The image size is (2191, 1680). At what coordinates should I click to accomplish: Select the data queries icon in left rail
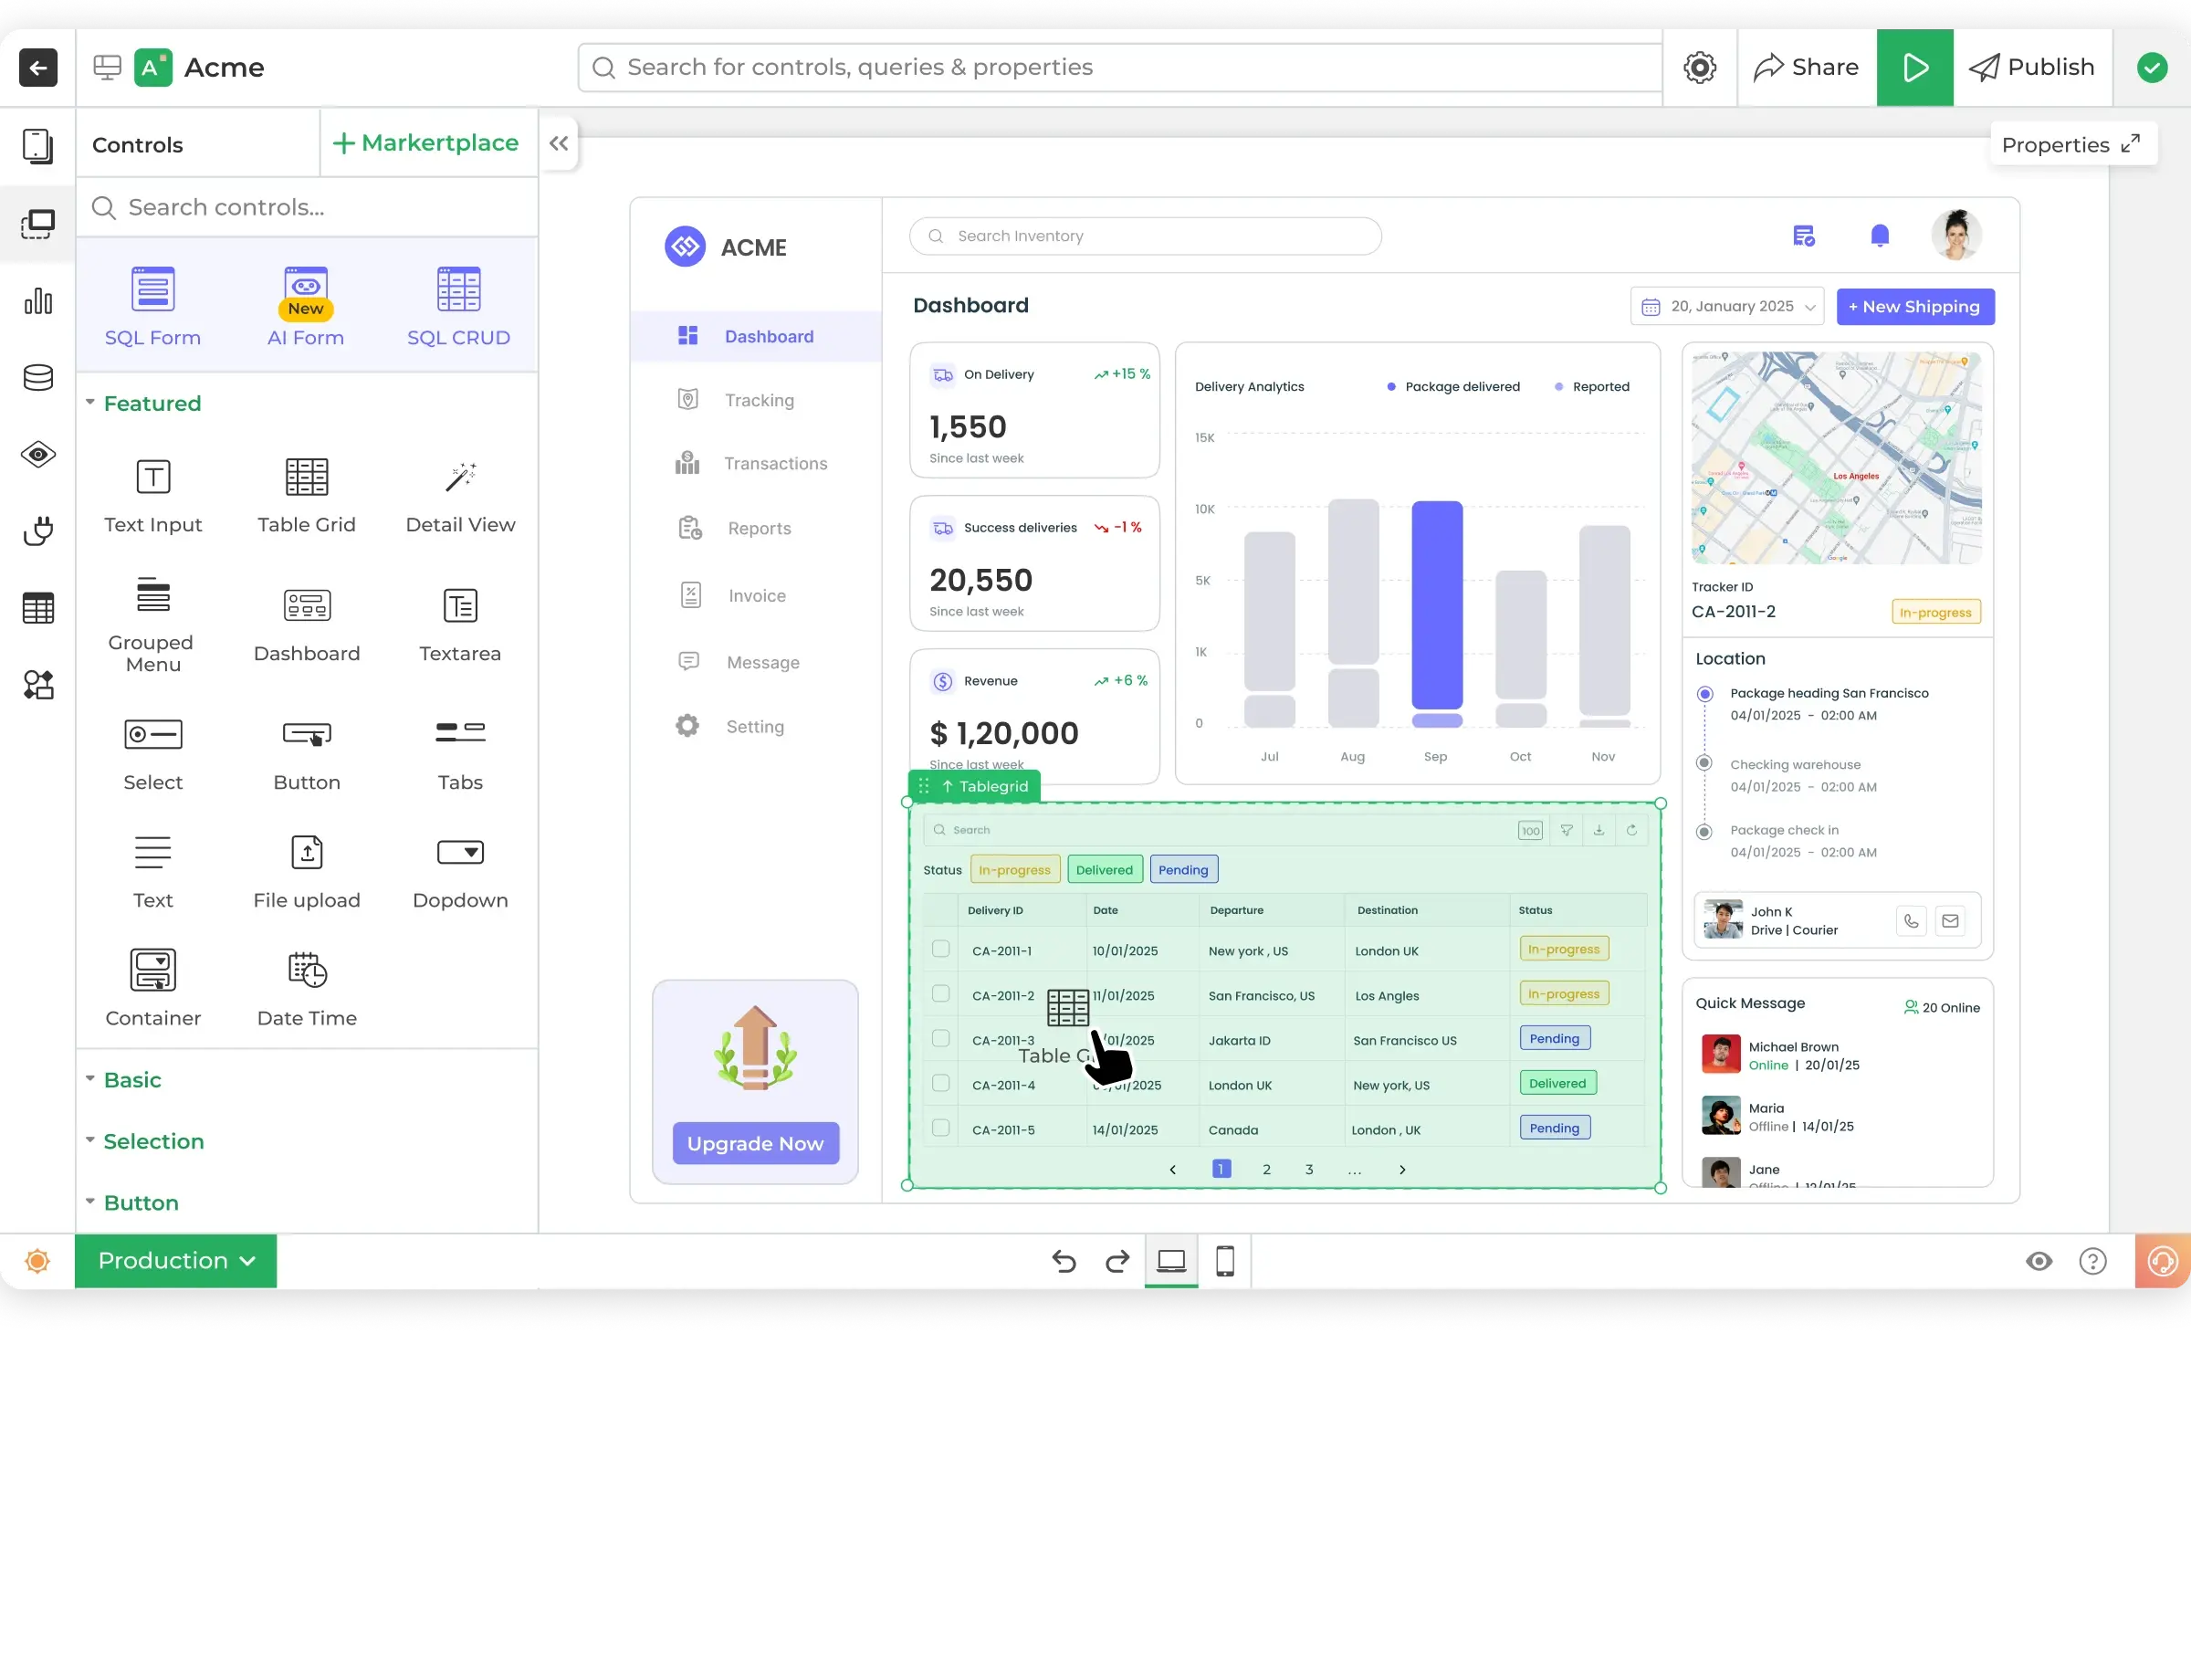coord(38,607)
